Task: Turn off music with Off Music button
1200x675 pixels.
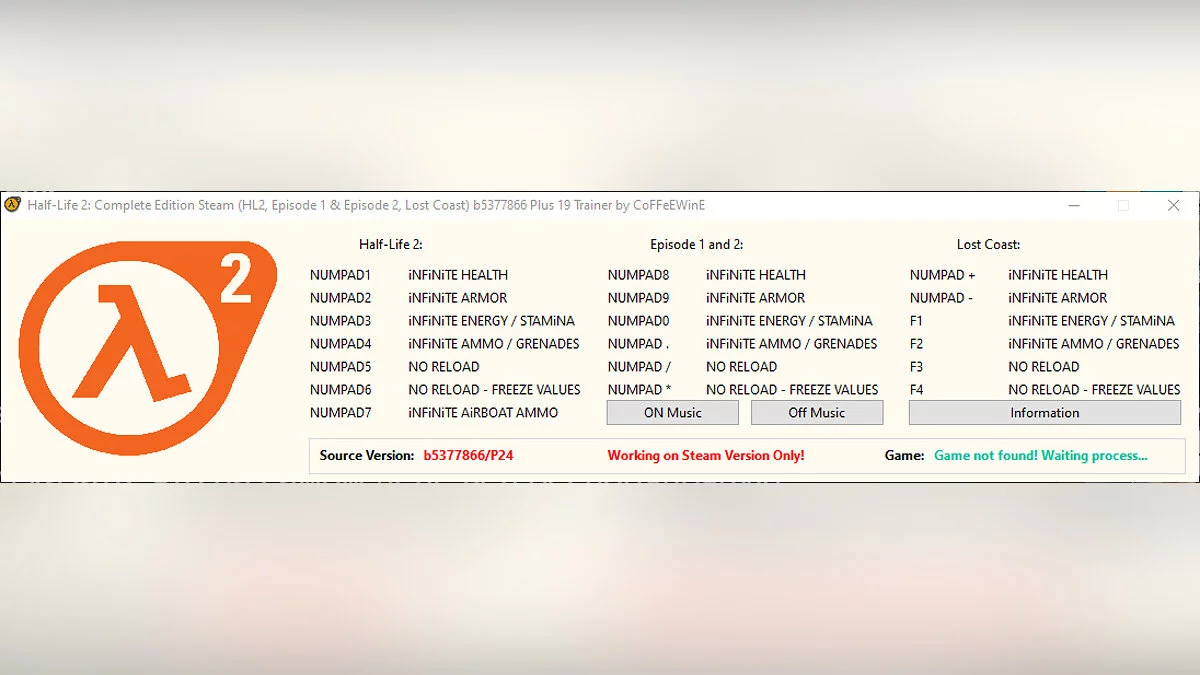Action: (817, 413)
